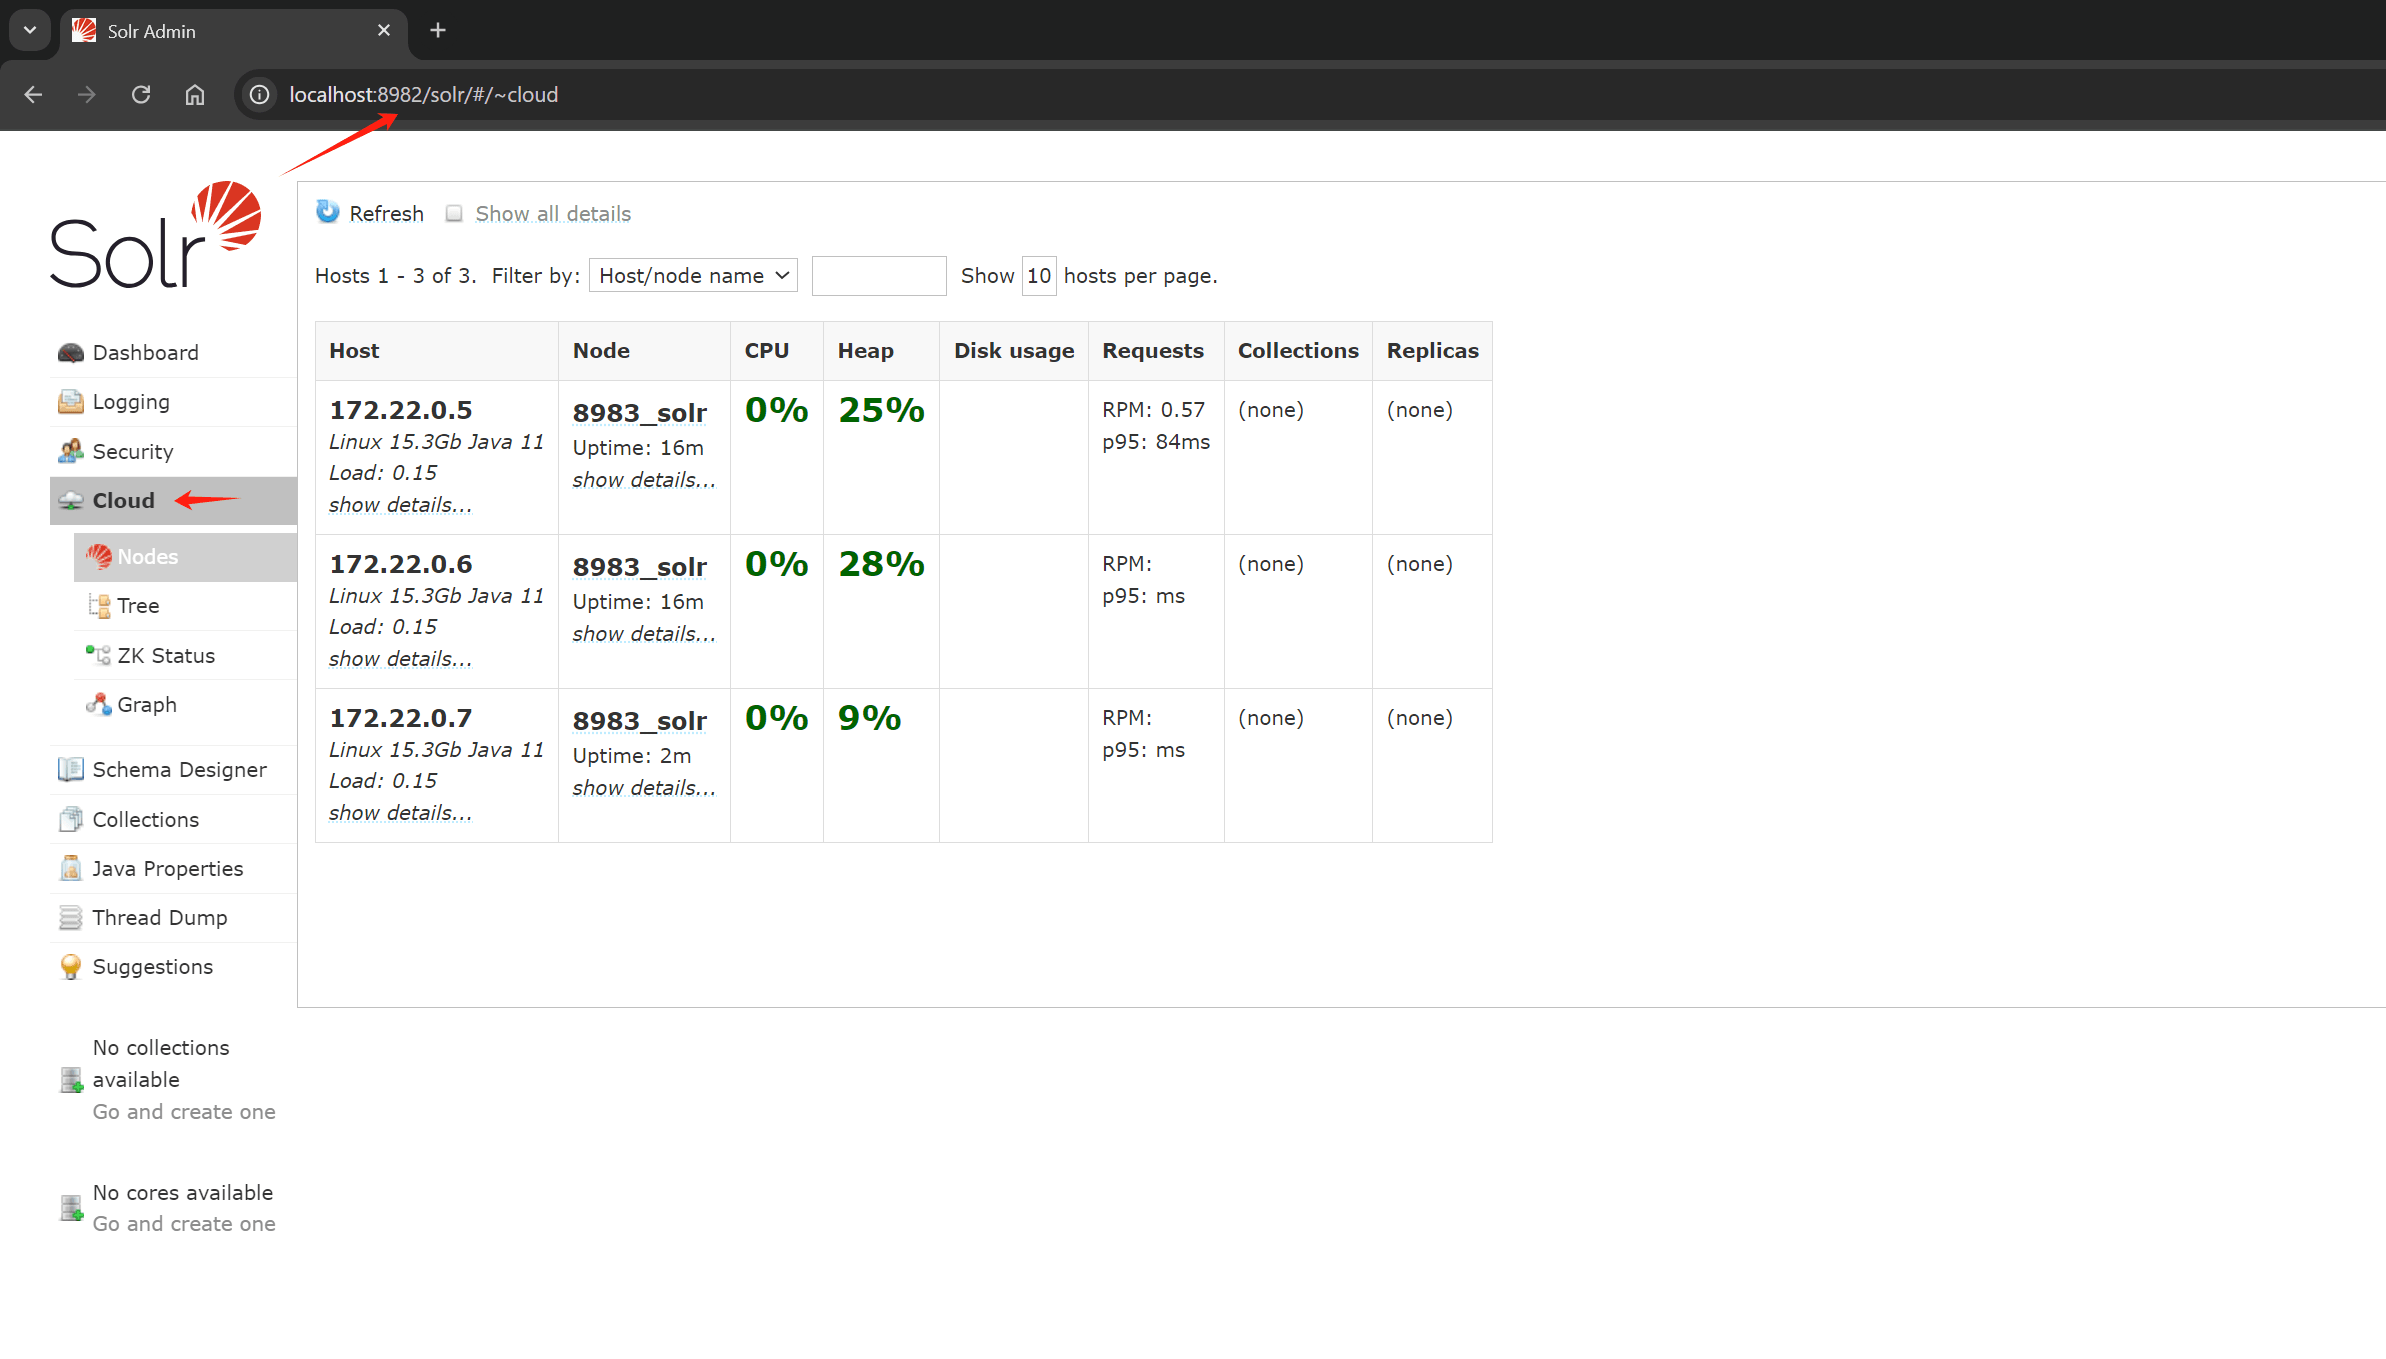Image resolution: width=2386 pixels, height=1359 pixels.
Task: Select Suggestions icon in sidebar
Action: pyautogui.click(x=69, y=966)
